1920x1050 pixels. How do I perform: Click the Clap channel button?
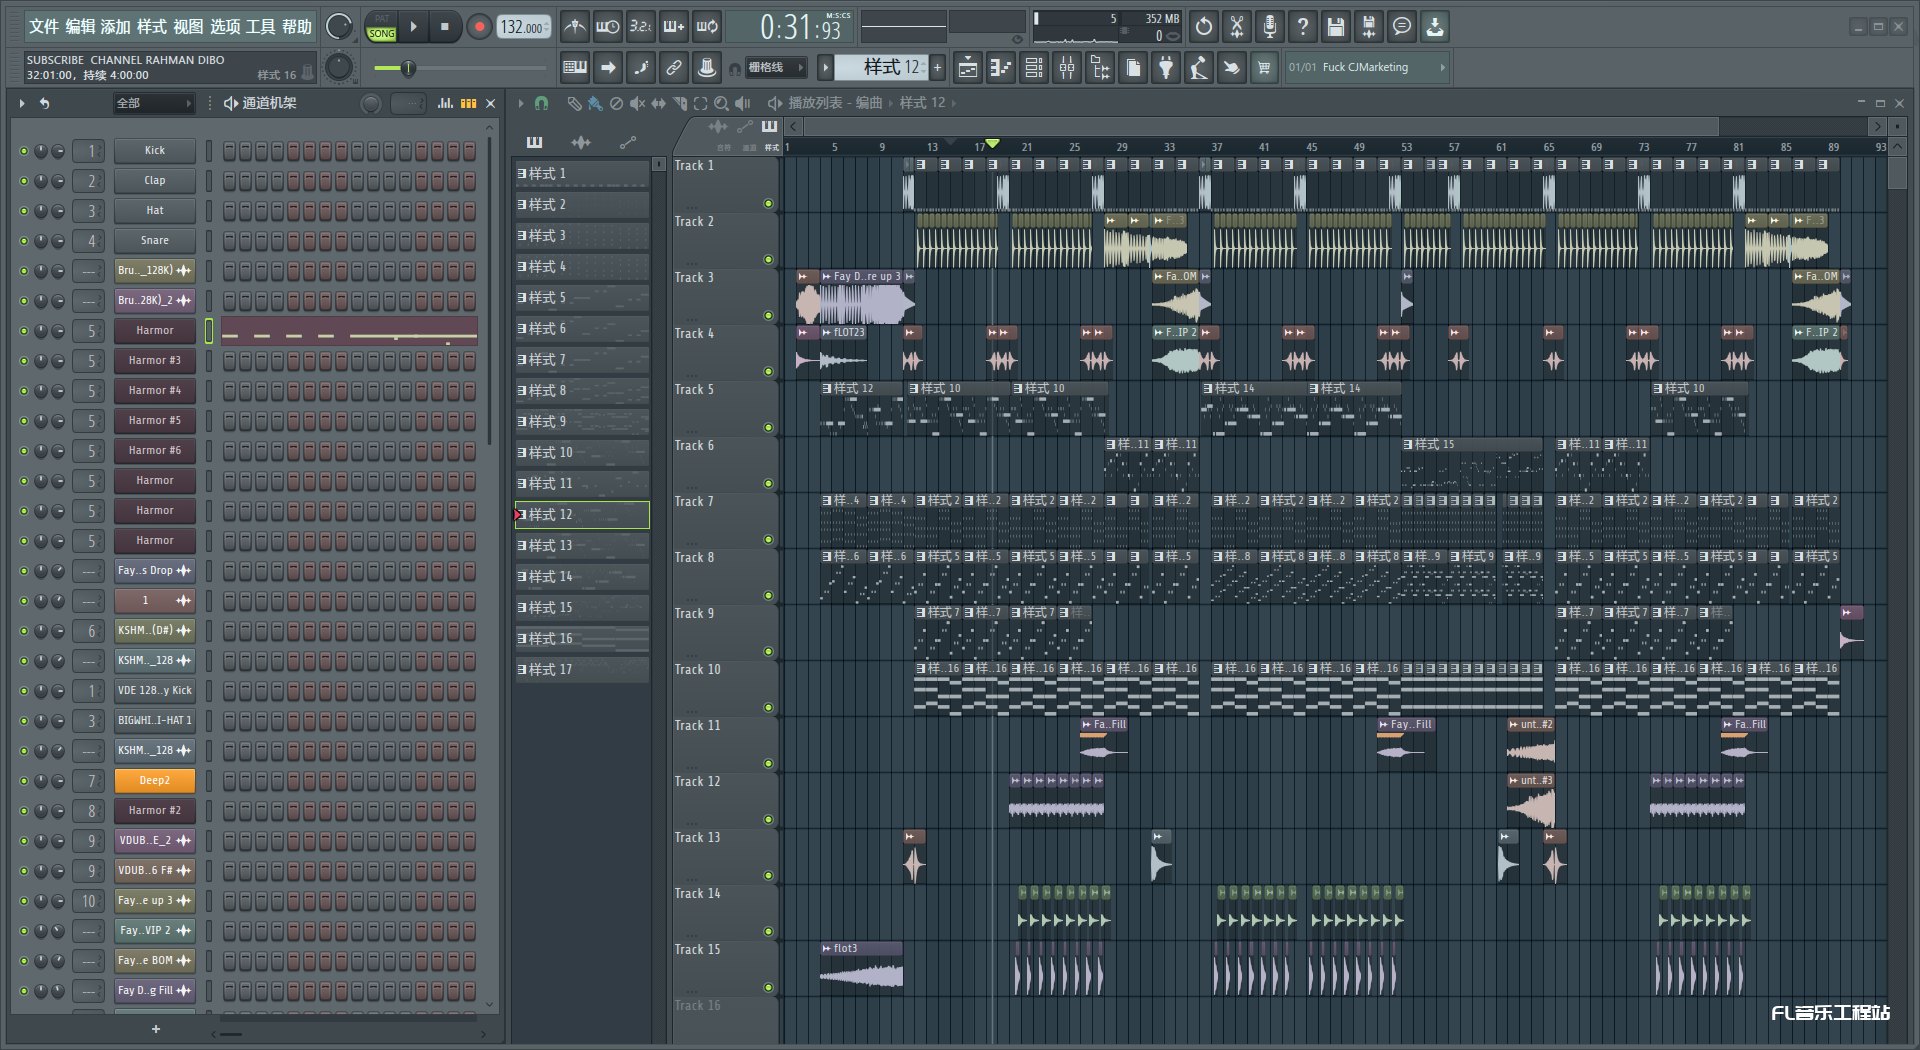coord(154,181)
